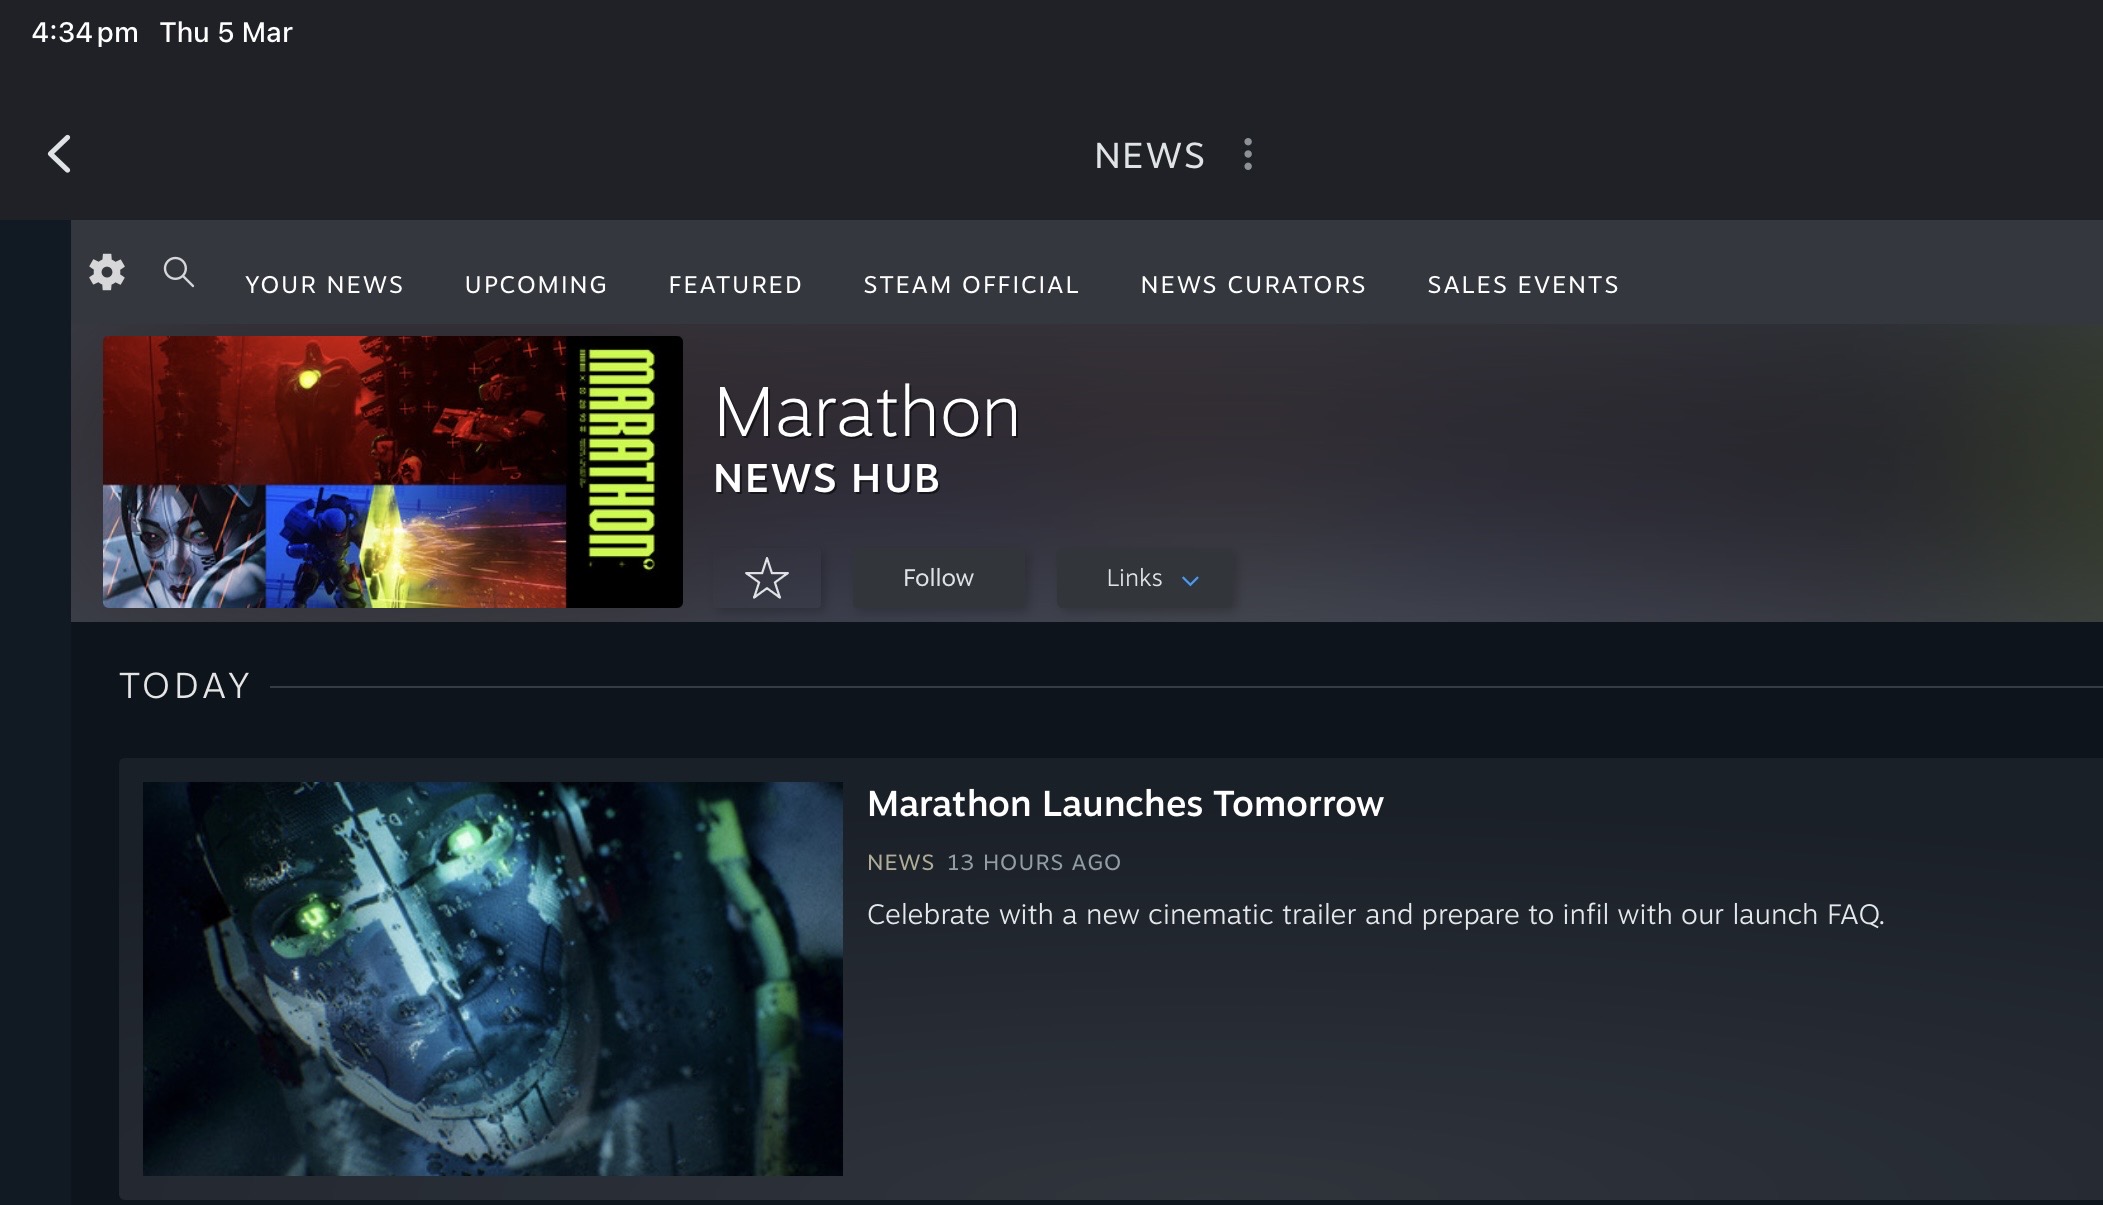Open news settings with the gear icon
Viewport: 2103px width, 1205px height.
click(x=107, y=272)
